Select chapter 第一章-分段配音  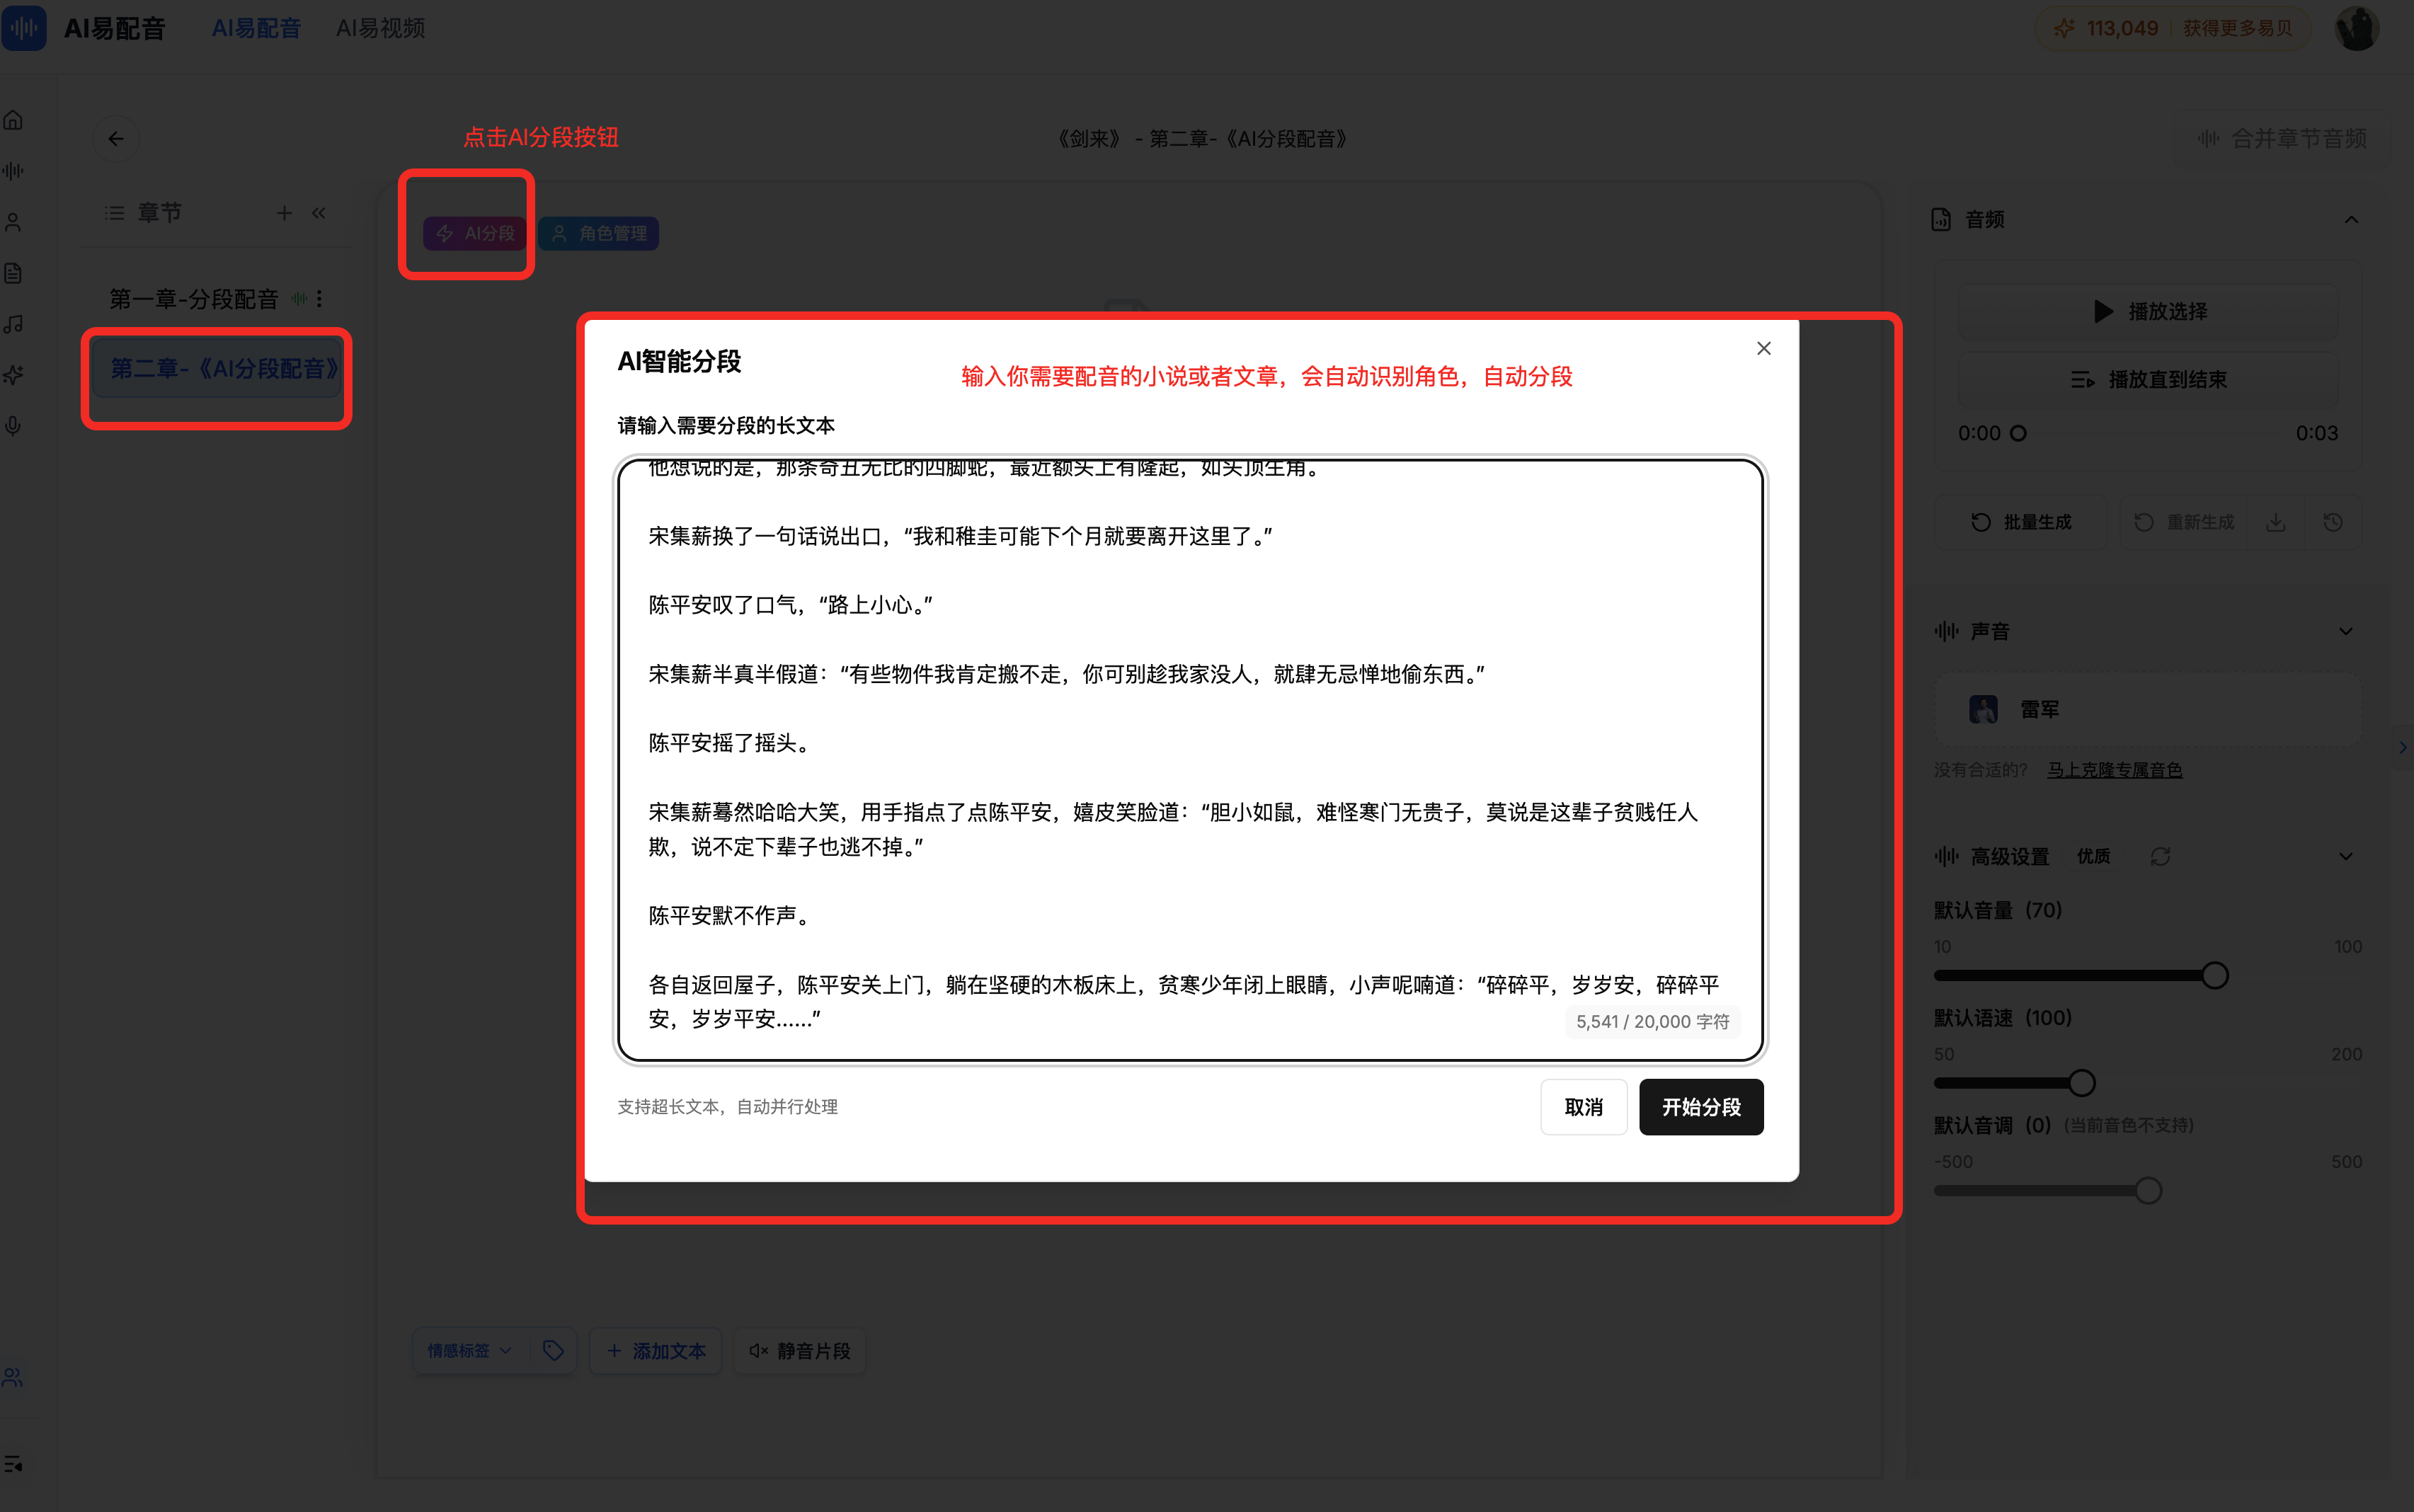click(x=193, y=299)
